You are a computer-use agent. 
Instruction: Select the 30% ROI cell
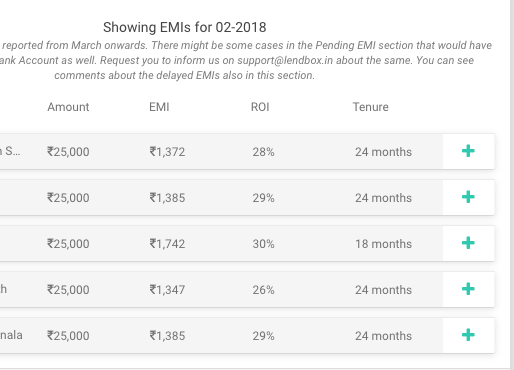[x=263, y=244]
